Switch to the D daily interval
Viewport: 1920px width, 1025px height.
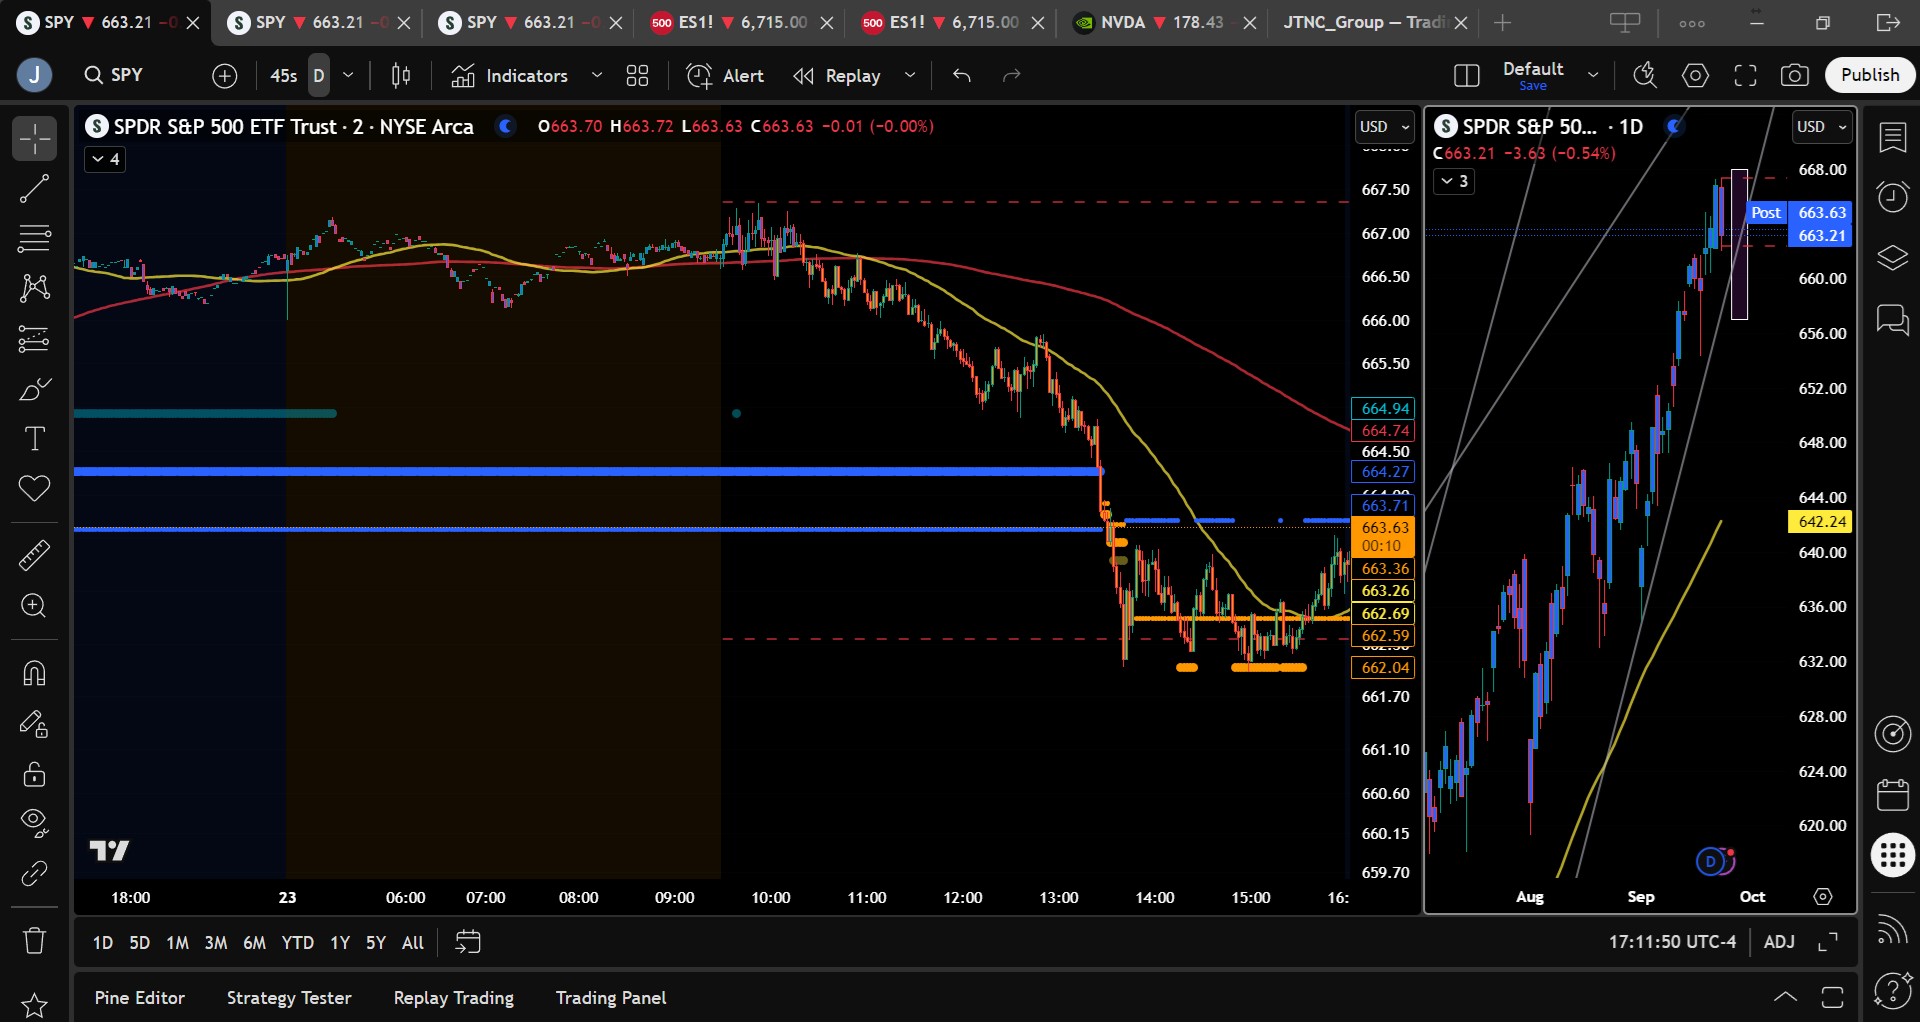319,75
